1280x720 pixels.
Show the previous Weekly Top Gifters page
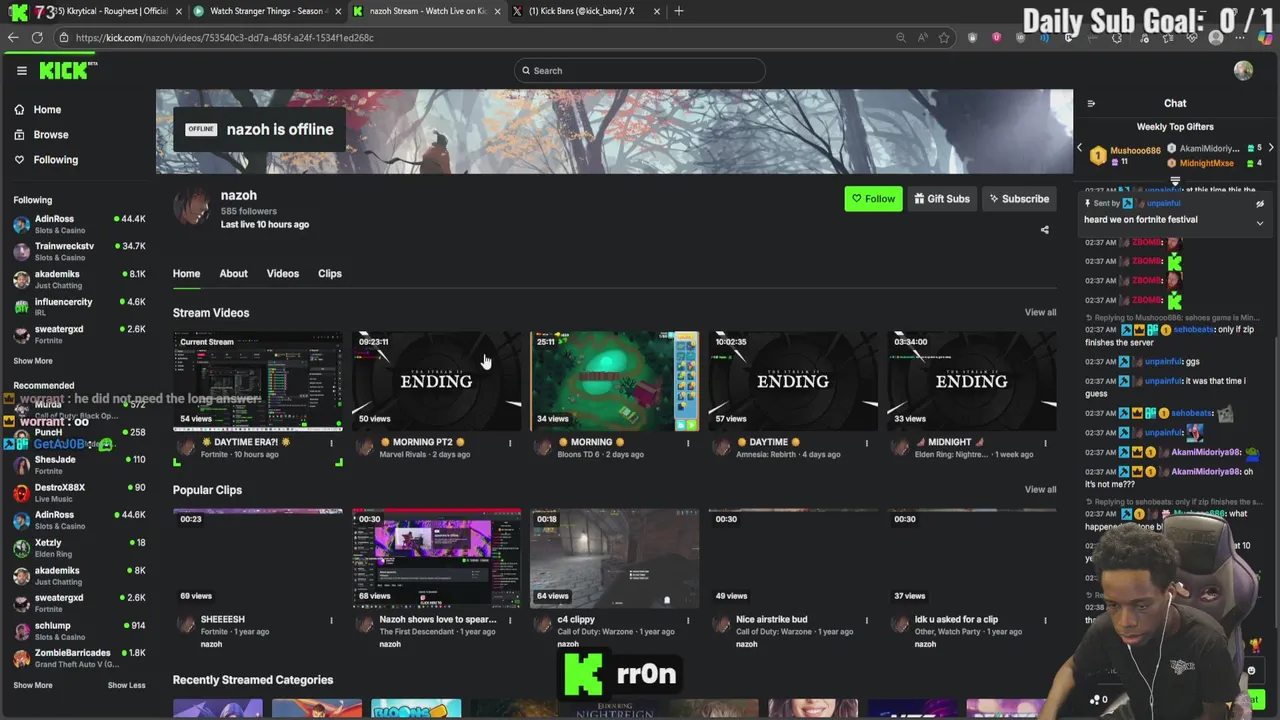coord(1079,148)
